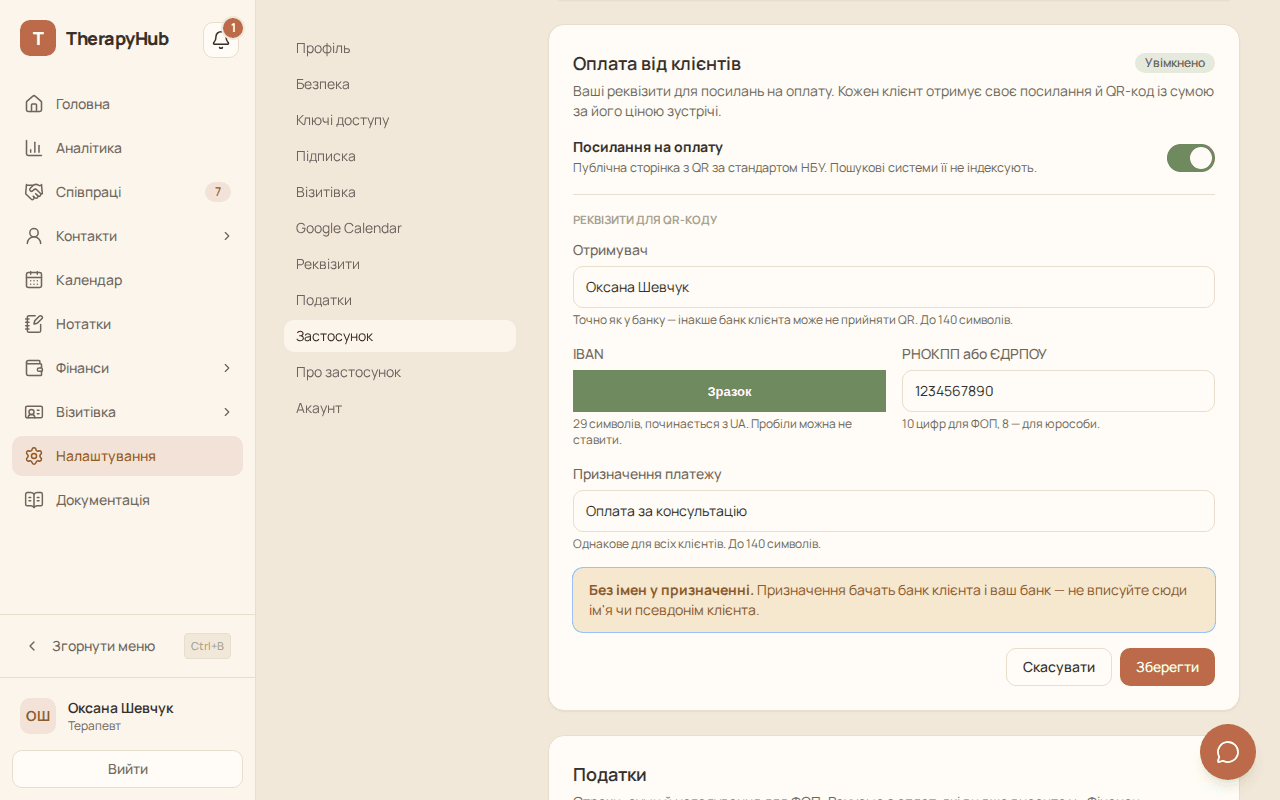The width and height of the screenshot is (1280, 800).
Task: Click the Головна home icon
Action: tap(34, 104)
